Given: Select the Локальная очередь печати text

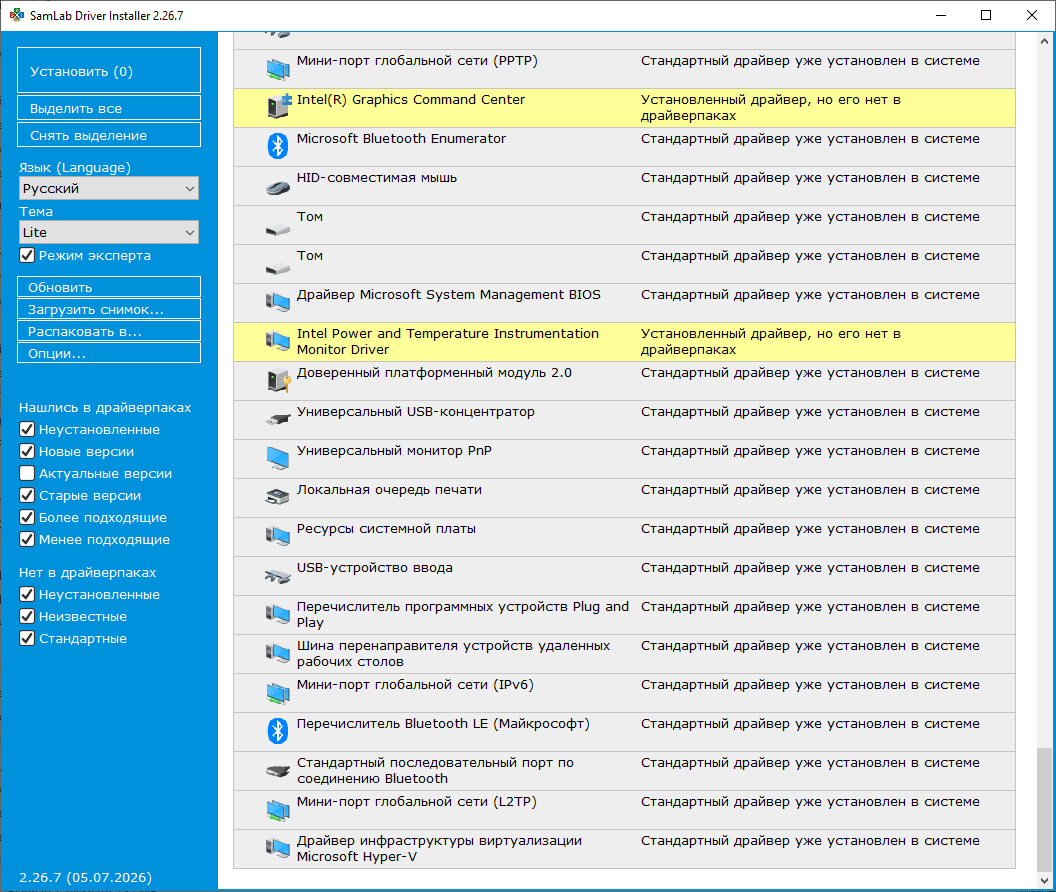Looking at the screenshot, I should click(389, 490).
